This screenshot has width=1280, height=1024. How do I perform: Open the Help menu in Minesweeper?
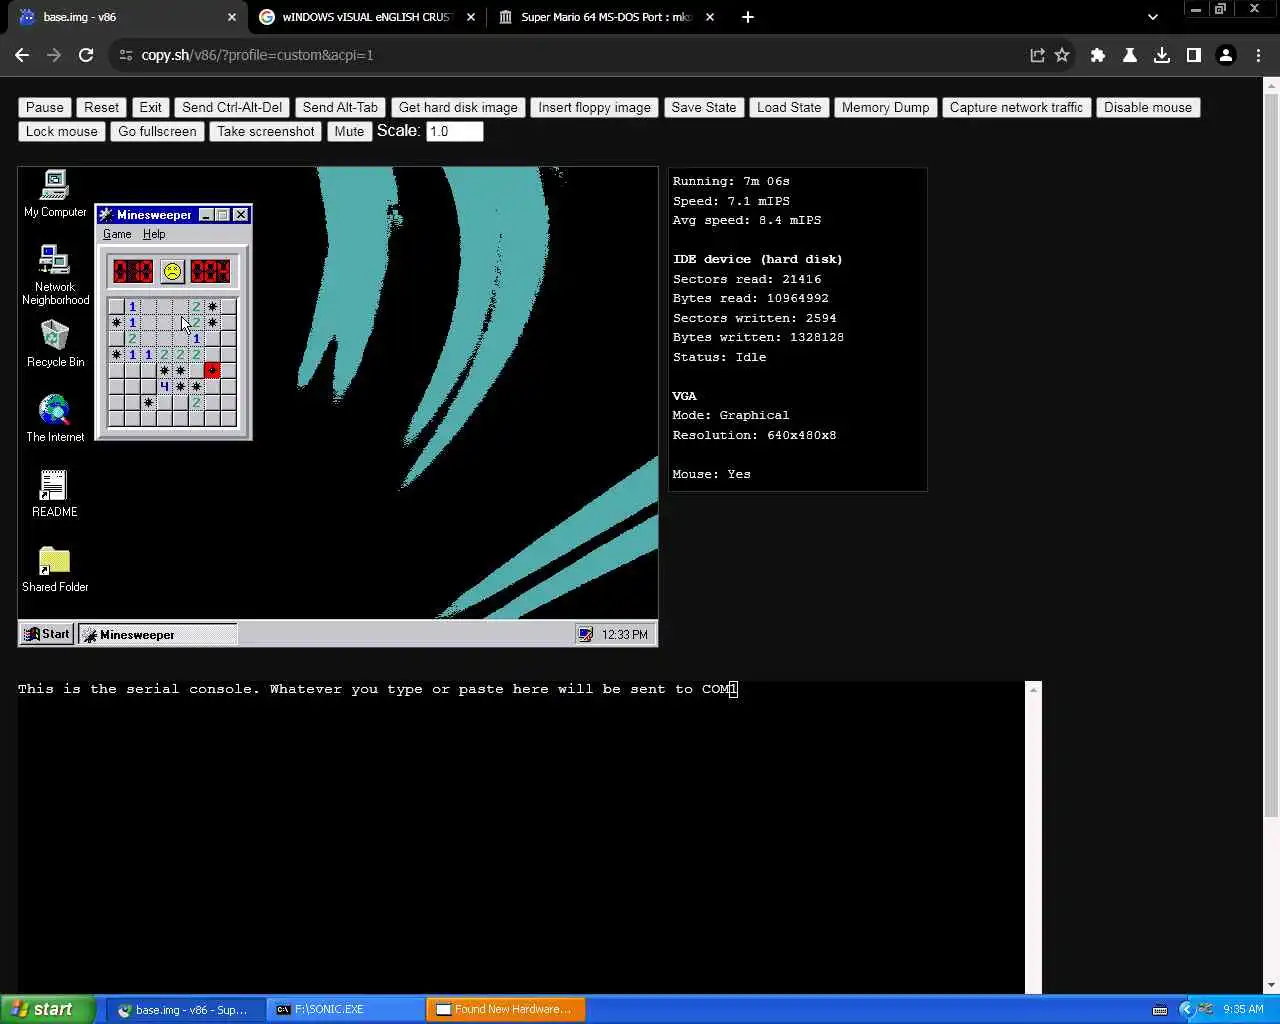coord(154,234)
